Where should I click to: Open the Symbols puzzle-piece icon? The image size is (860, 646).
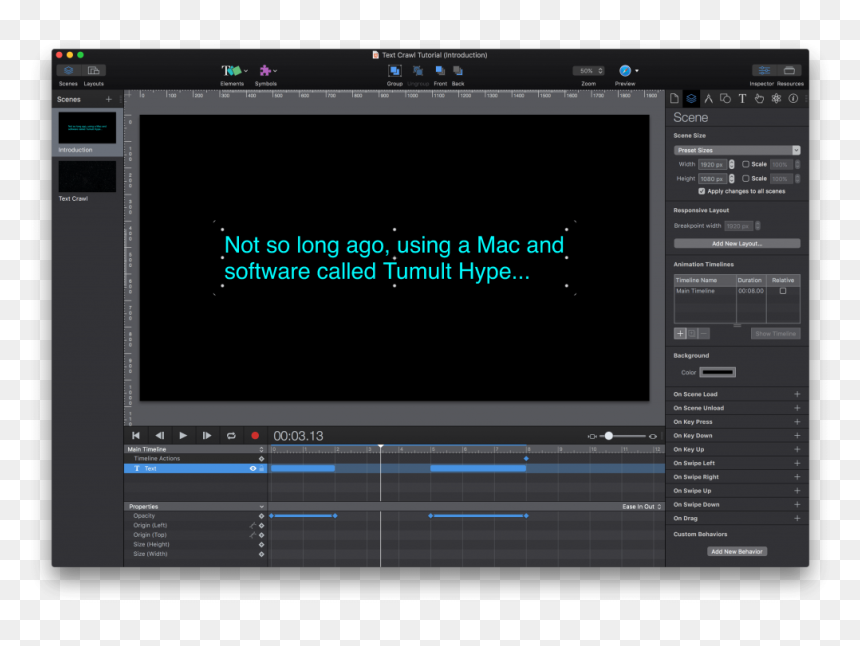tap(265, 71)
